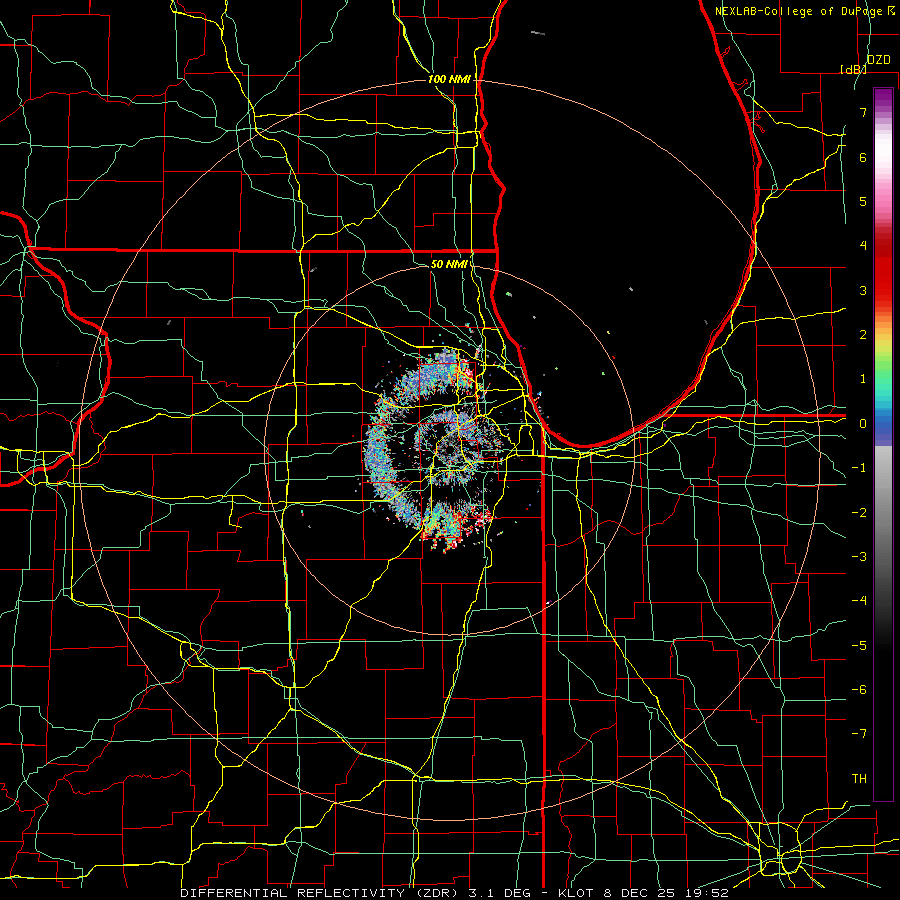The height and width of the screenshot is (900, 900).
Task: Click the color scale value '6'
Action: tap(863, 157)
